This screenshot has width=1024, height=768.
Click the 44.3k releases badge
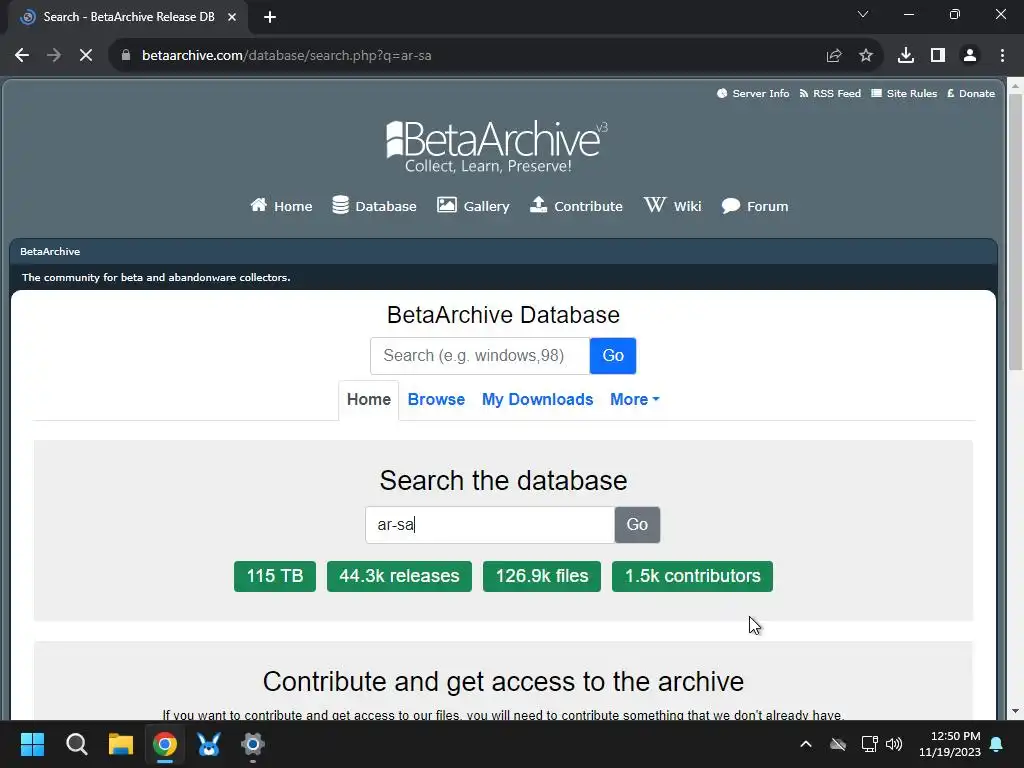point(399,576)
